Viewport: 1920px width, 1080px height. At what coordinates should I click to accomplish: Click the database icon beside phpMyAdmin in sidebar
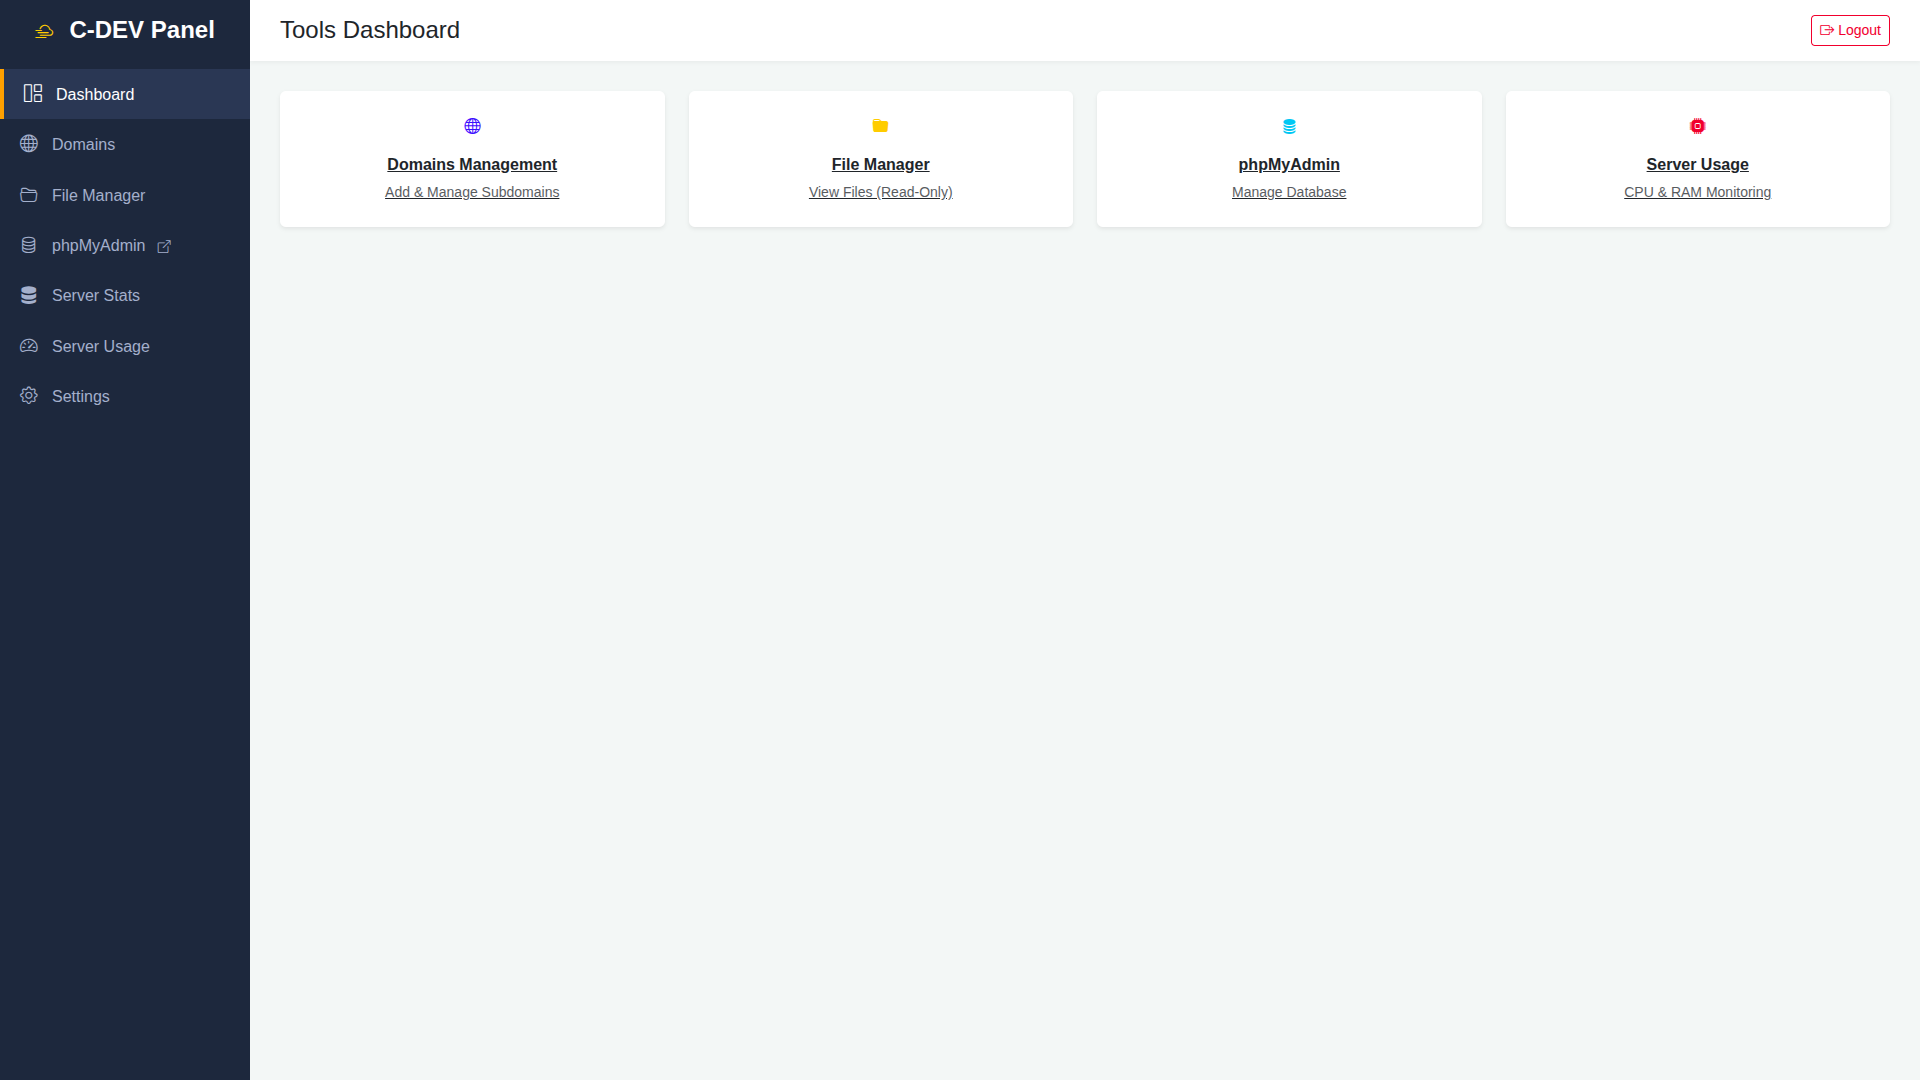29,245
